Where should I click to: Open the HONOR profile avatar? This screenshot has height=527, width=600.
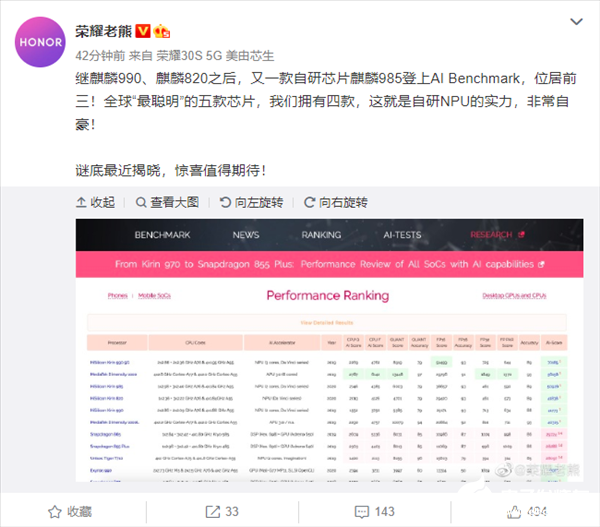point(40,42)
